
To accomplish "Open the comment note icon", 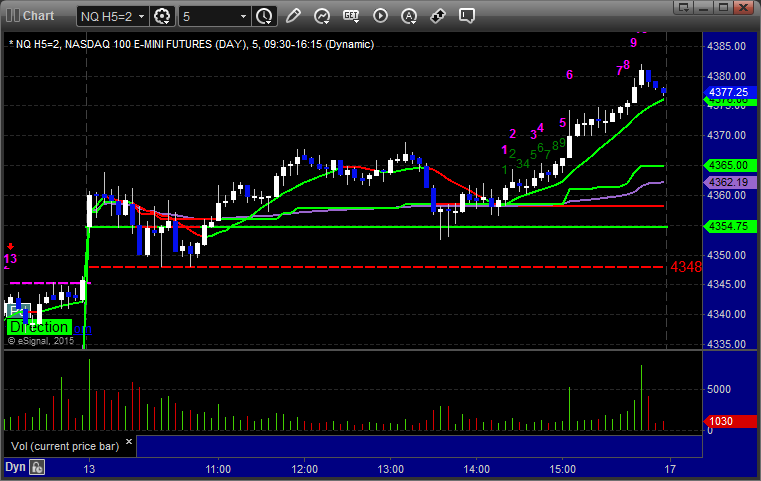I will point(466,16).
